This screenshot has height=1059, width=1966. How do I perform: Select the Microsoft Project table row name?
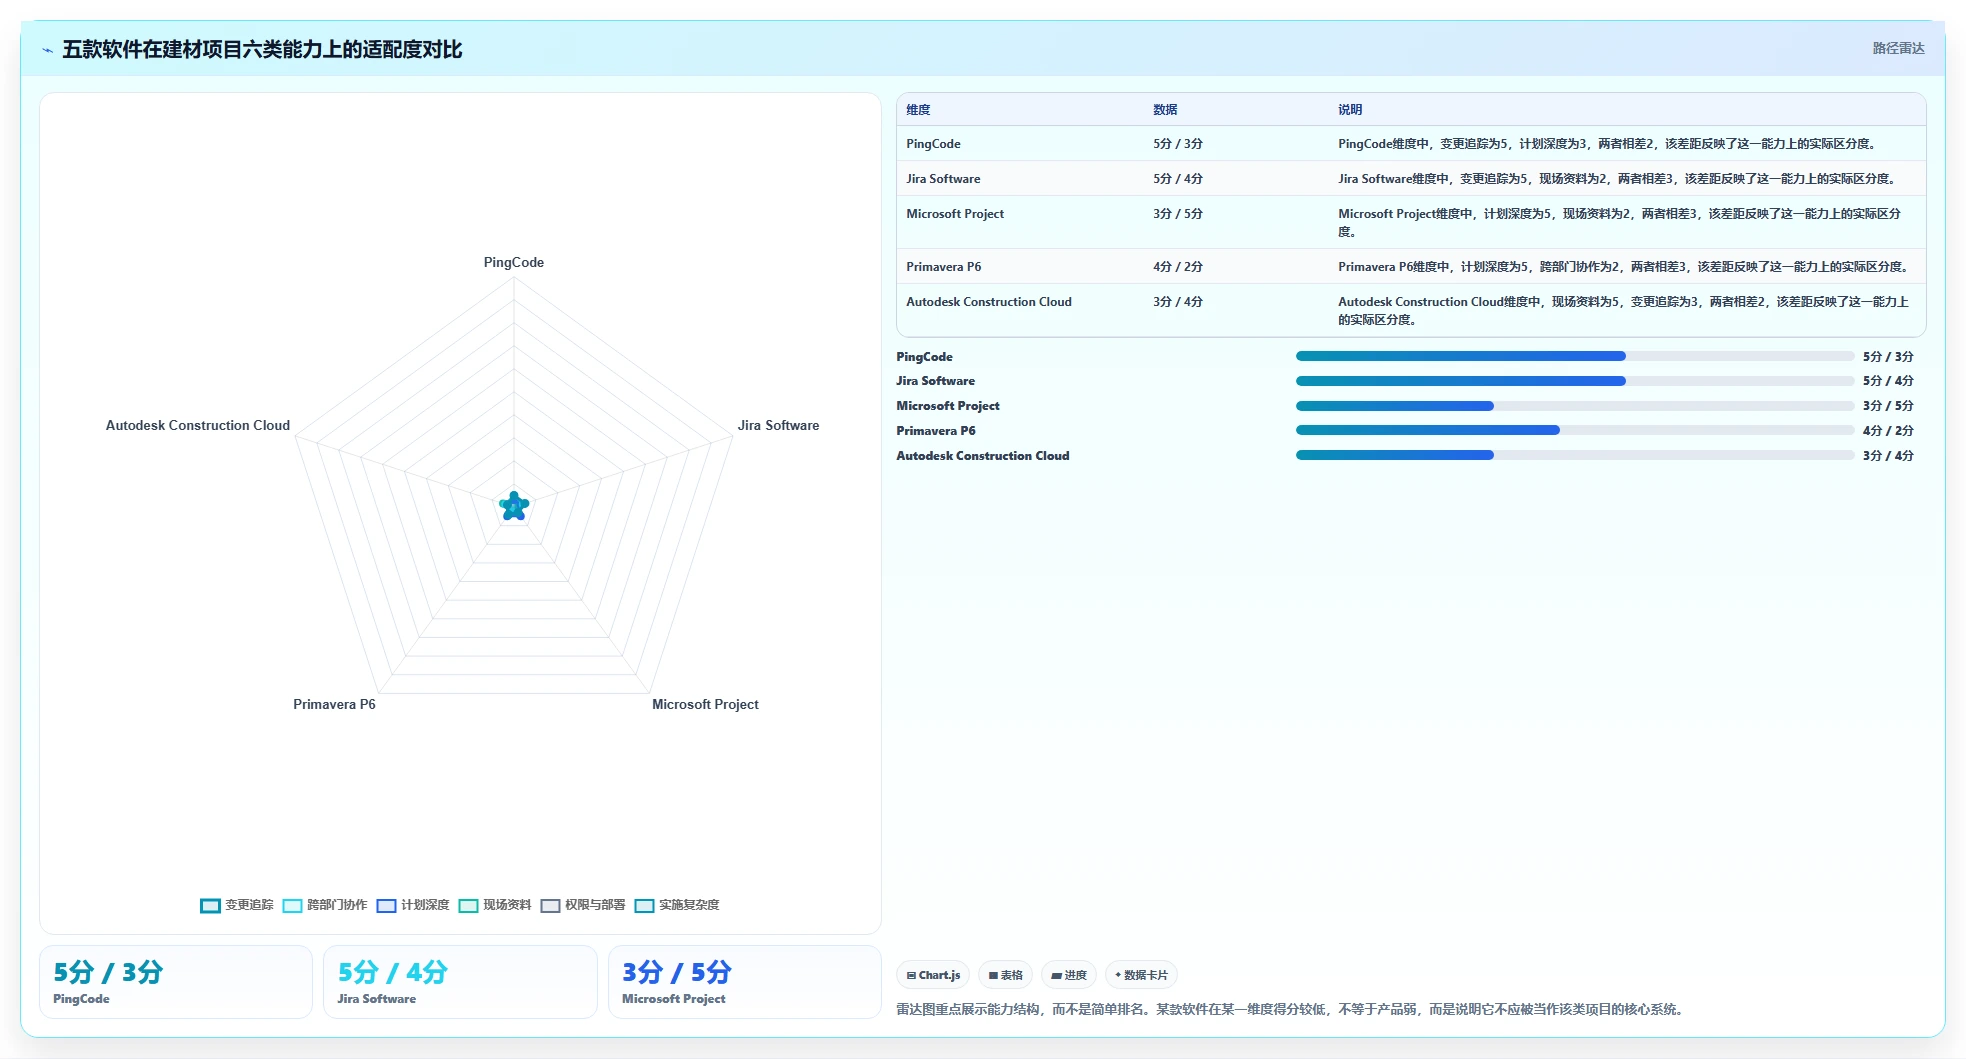tap(955, 214)
